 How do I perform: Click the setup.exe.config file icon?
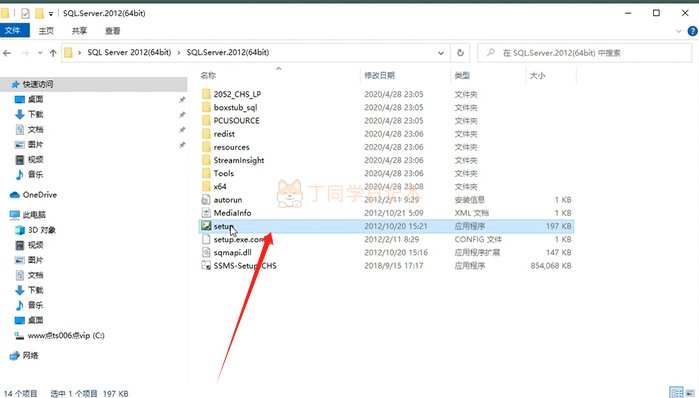[206, 239]
